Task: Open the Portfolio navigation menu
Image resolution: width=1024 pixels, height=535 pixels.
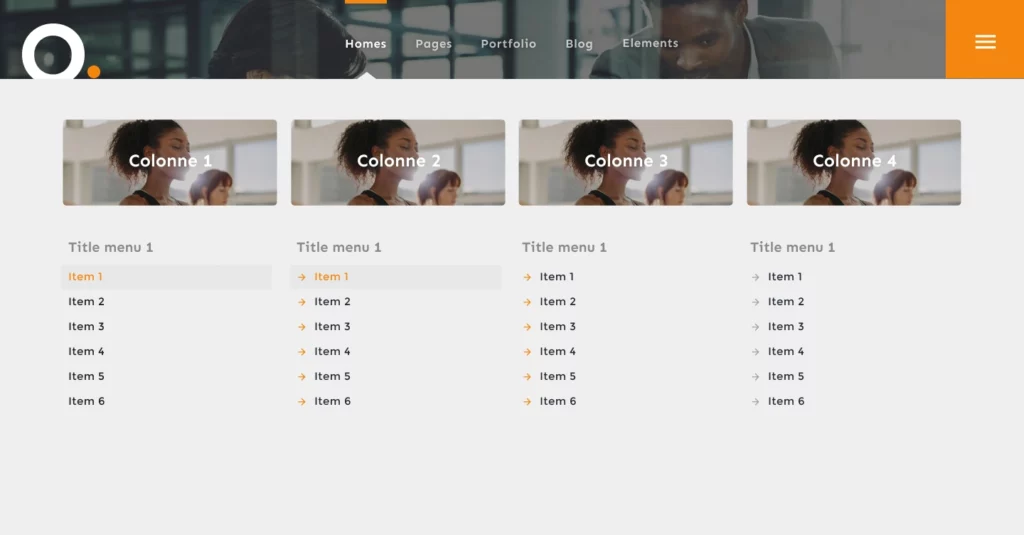Action: coord(508,44)
